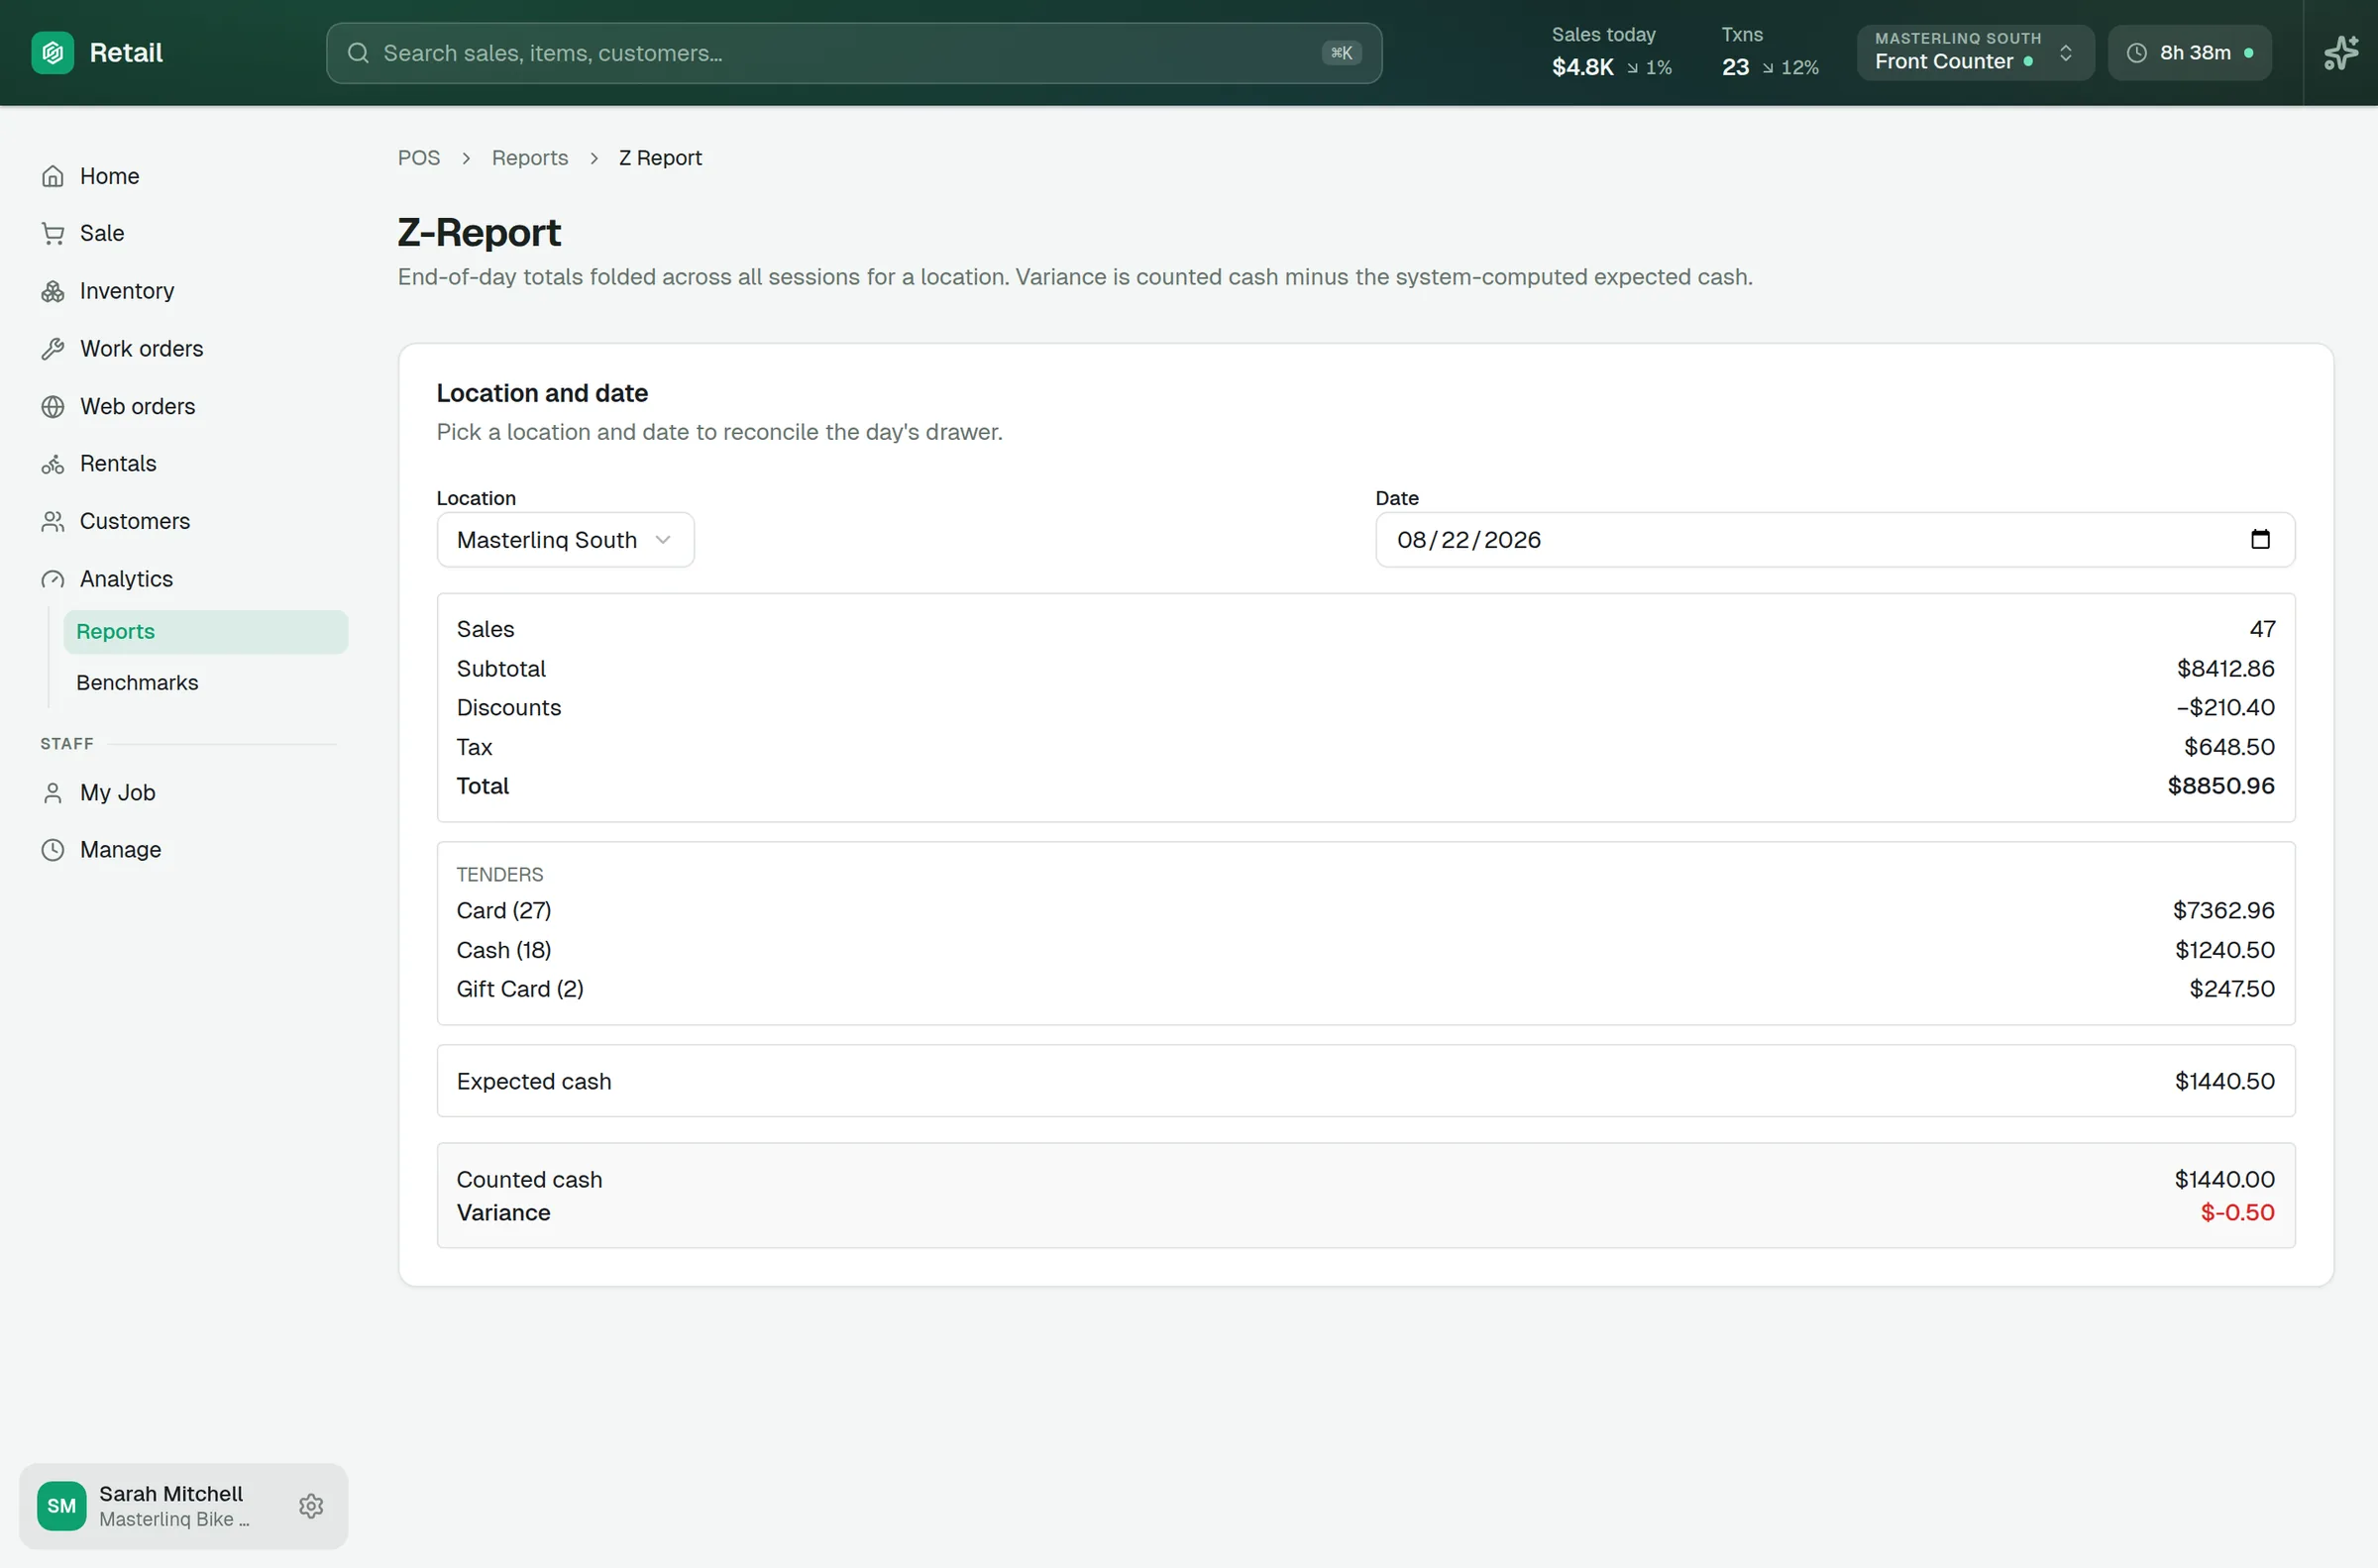This screenshot has width=2378, height=1568.
Task: Open settings gear beside Sarah Mitchell
Action: (311, 1506)
